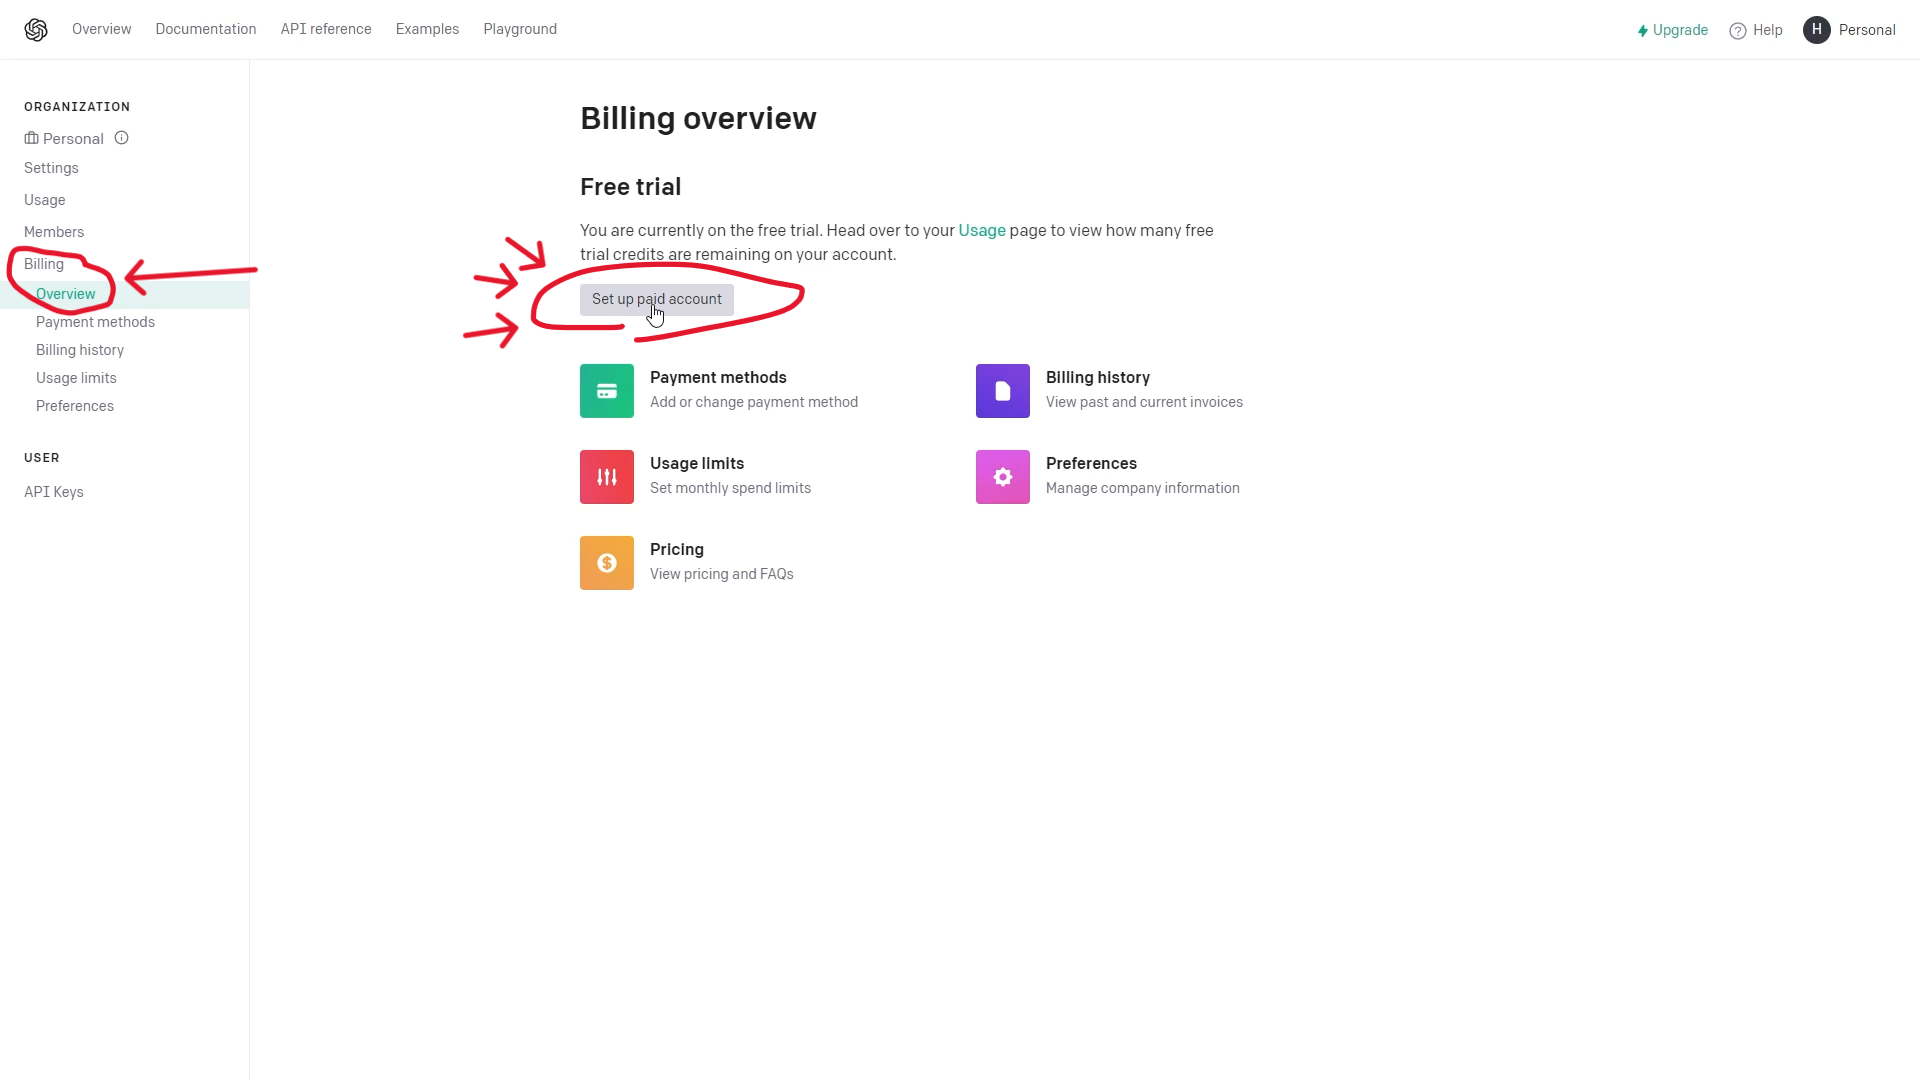The width and height of the screenshot is (1920, 1080).
Task: Click the pink Preferences gear icon
Action: (1003, 477)
